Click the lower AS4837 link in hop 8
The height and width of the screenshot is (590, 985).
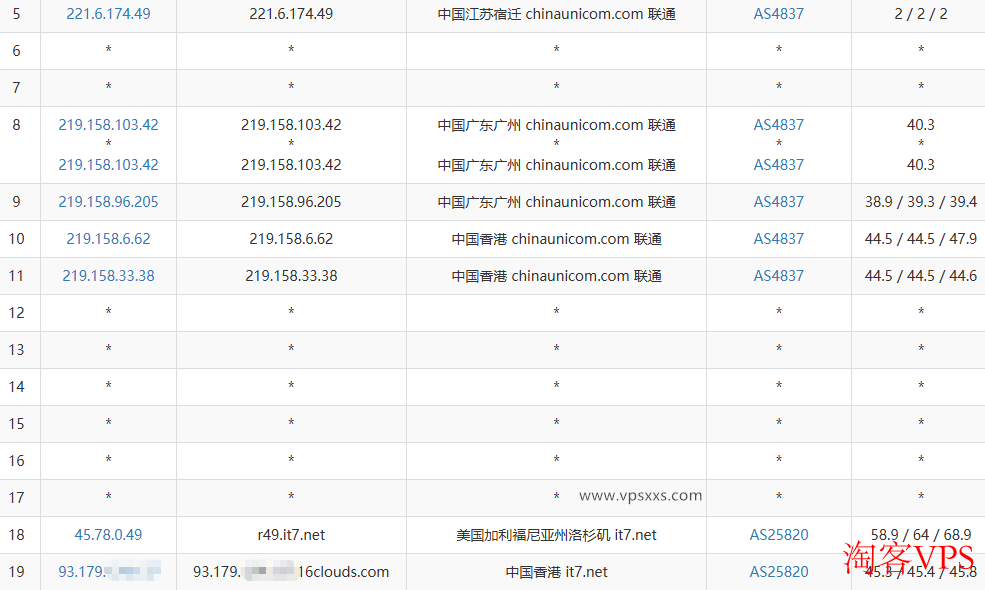pyautogui.click(x=778, y=164)
